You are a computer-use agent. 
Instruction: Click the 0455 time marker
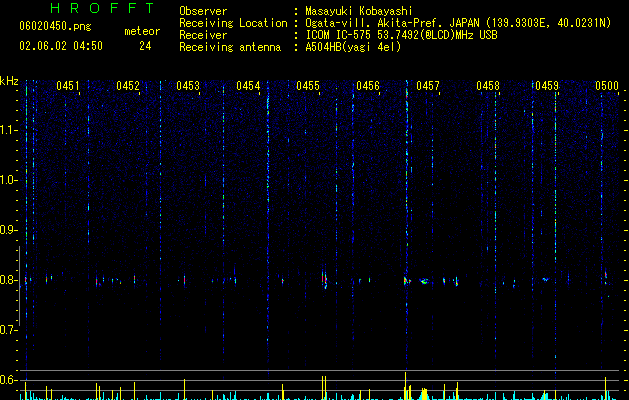[308, 85]
